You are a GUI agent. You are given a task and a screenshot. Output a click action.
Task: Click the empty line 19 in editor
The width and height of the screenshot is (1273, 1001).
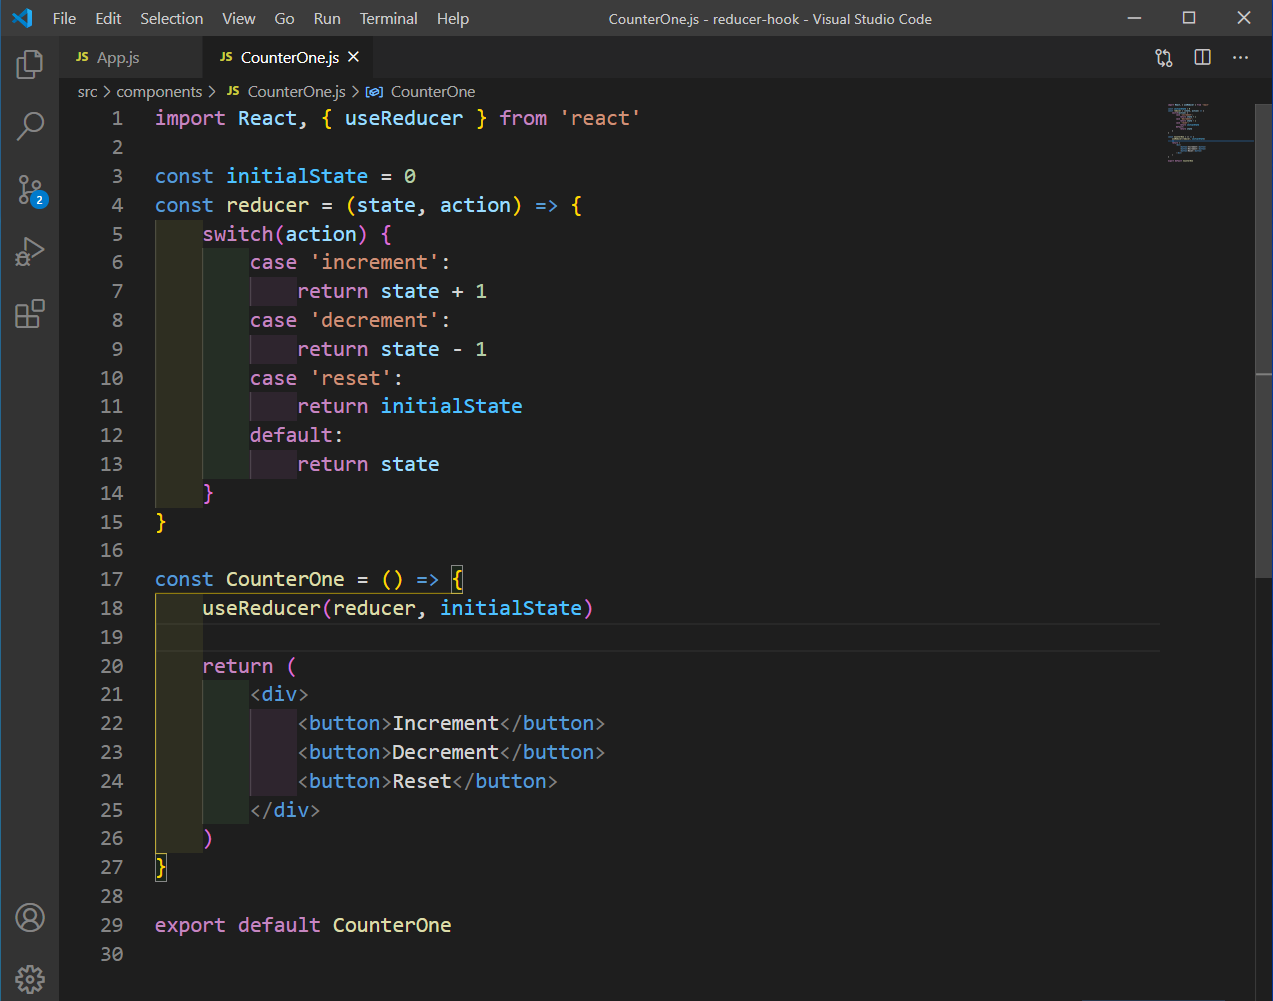click(x=657, y=637)
